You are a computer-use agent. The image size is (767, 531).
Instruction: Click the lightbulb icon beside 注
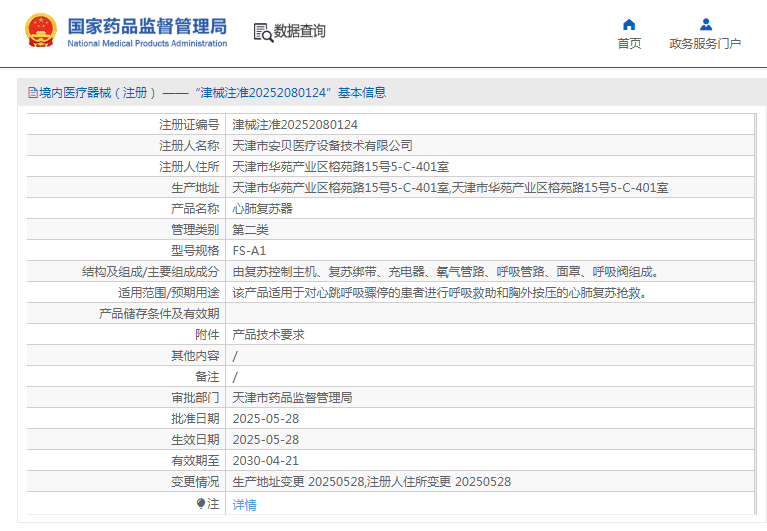[201, 503]
